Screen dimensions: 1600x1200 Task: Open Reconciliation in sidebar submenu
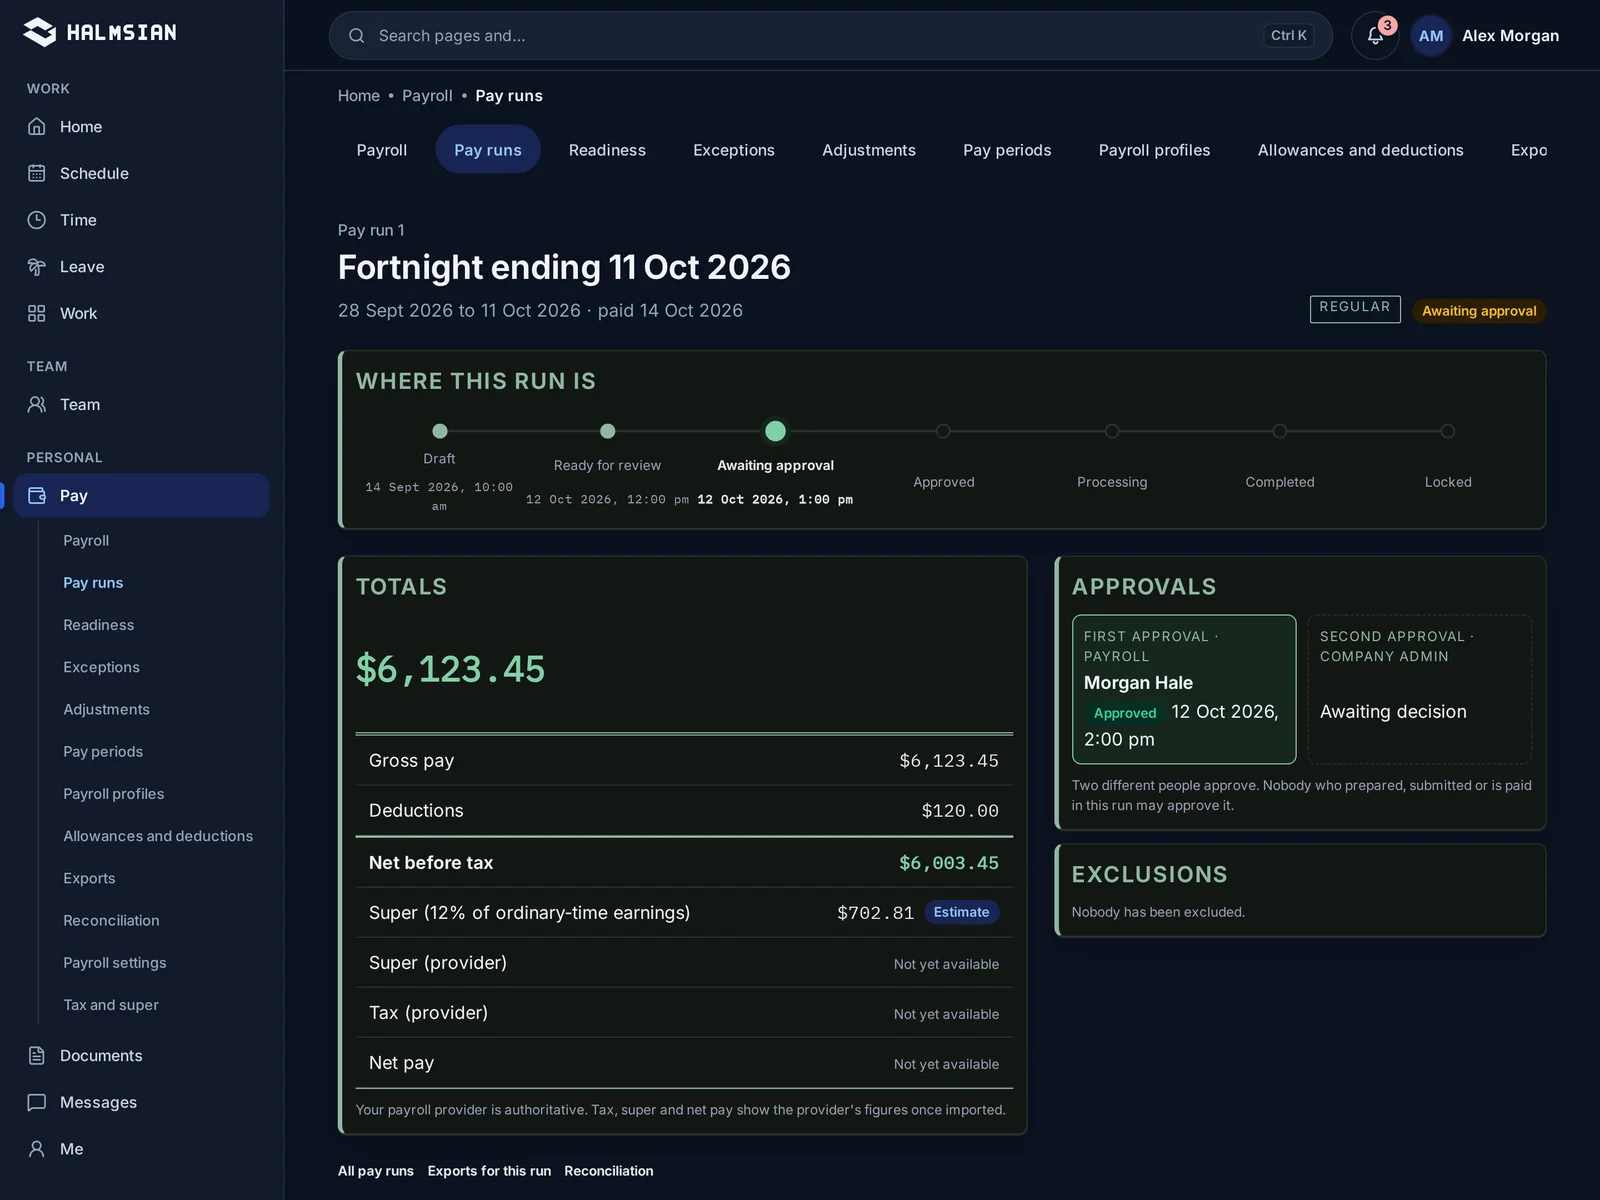pos(111,920)
